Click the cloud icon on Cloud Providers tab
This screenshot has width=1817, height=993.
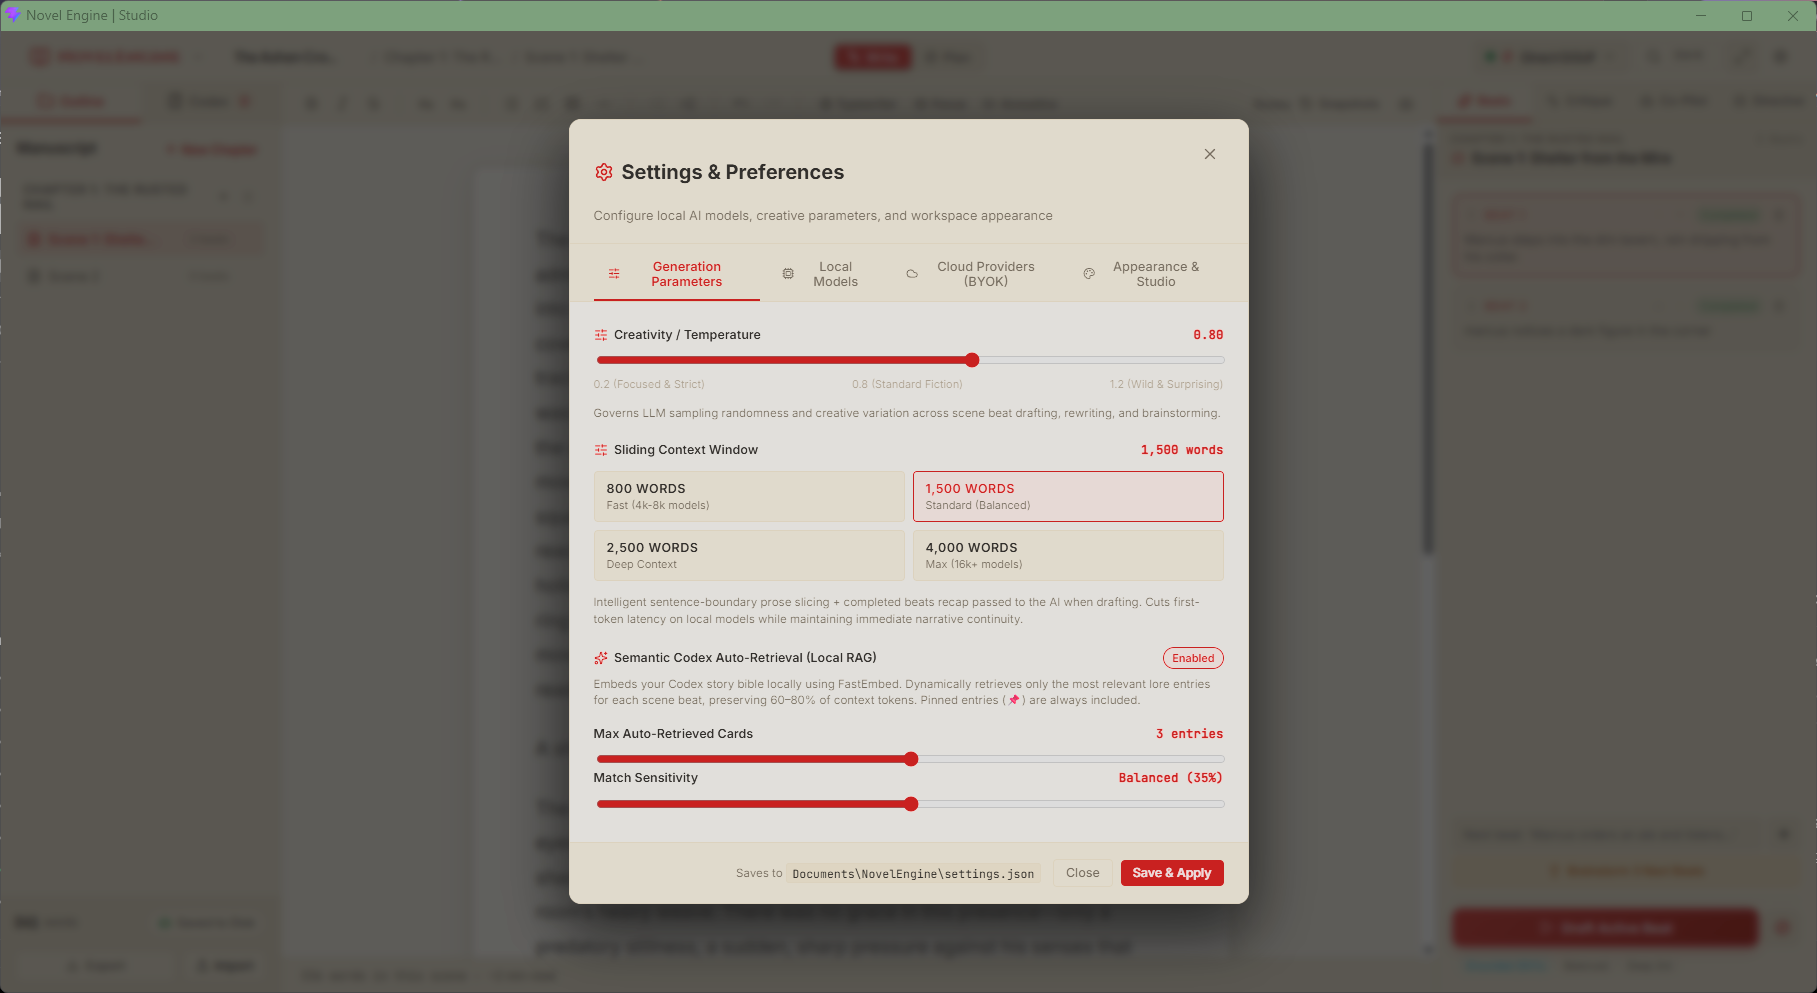[x=912, y=274]
